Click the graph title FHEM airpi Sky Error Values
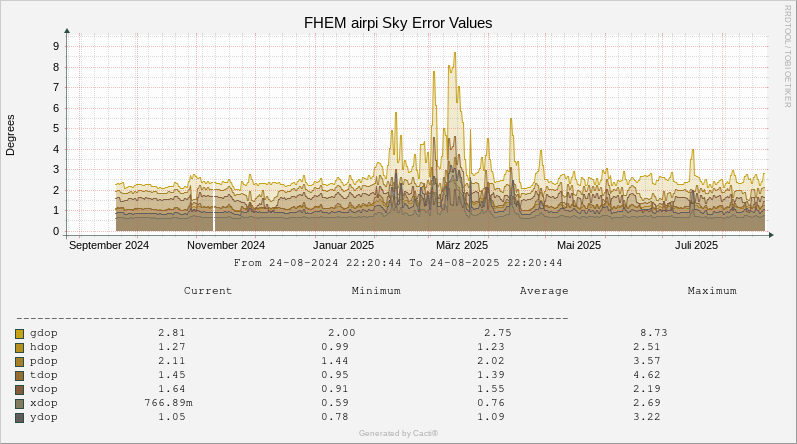The image size is (797, 444). tap(398, 23)
